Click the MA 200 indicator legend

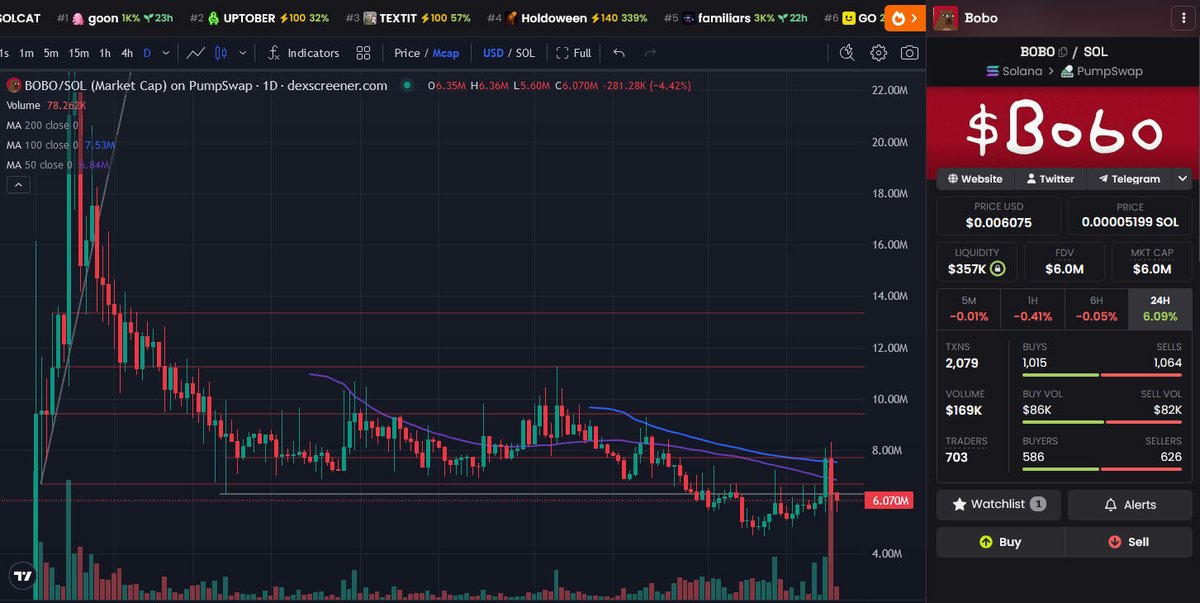click(42, 125)
